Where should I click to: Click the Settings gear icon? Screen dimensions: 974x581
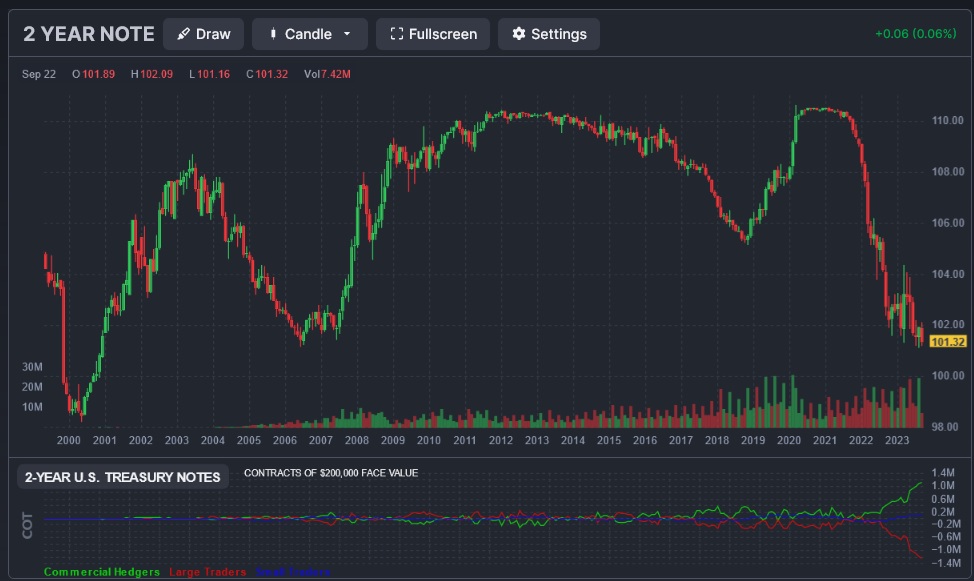click(519, 34)
